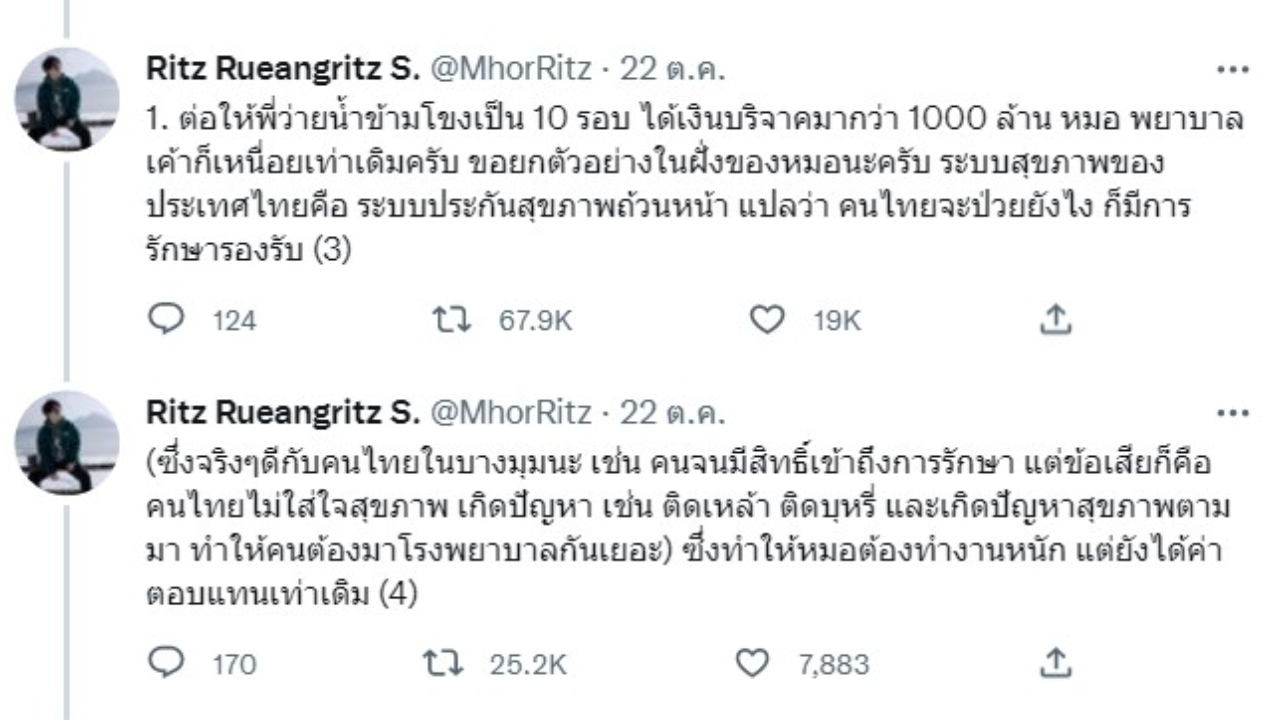Open Ritz Rueangritz S. name on second tweet
1280x720 pixels.
(x=282, y=412)
